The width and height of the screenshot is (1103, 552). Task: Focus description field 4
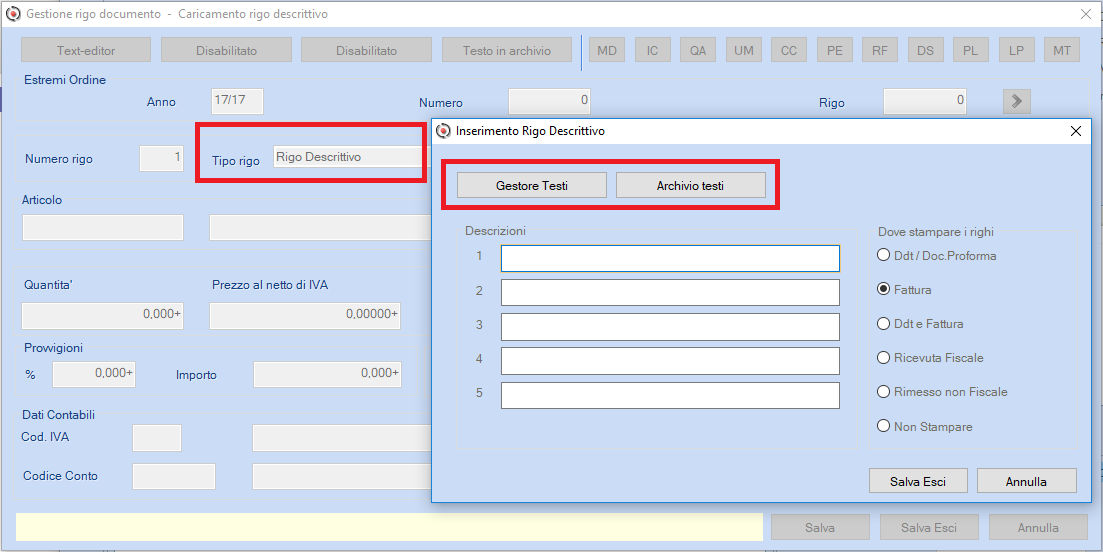[x=670, y=360]
